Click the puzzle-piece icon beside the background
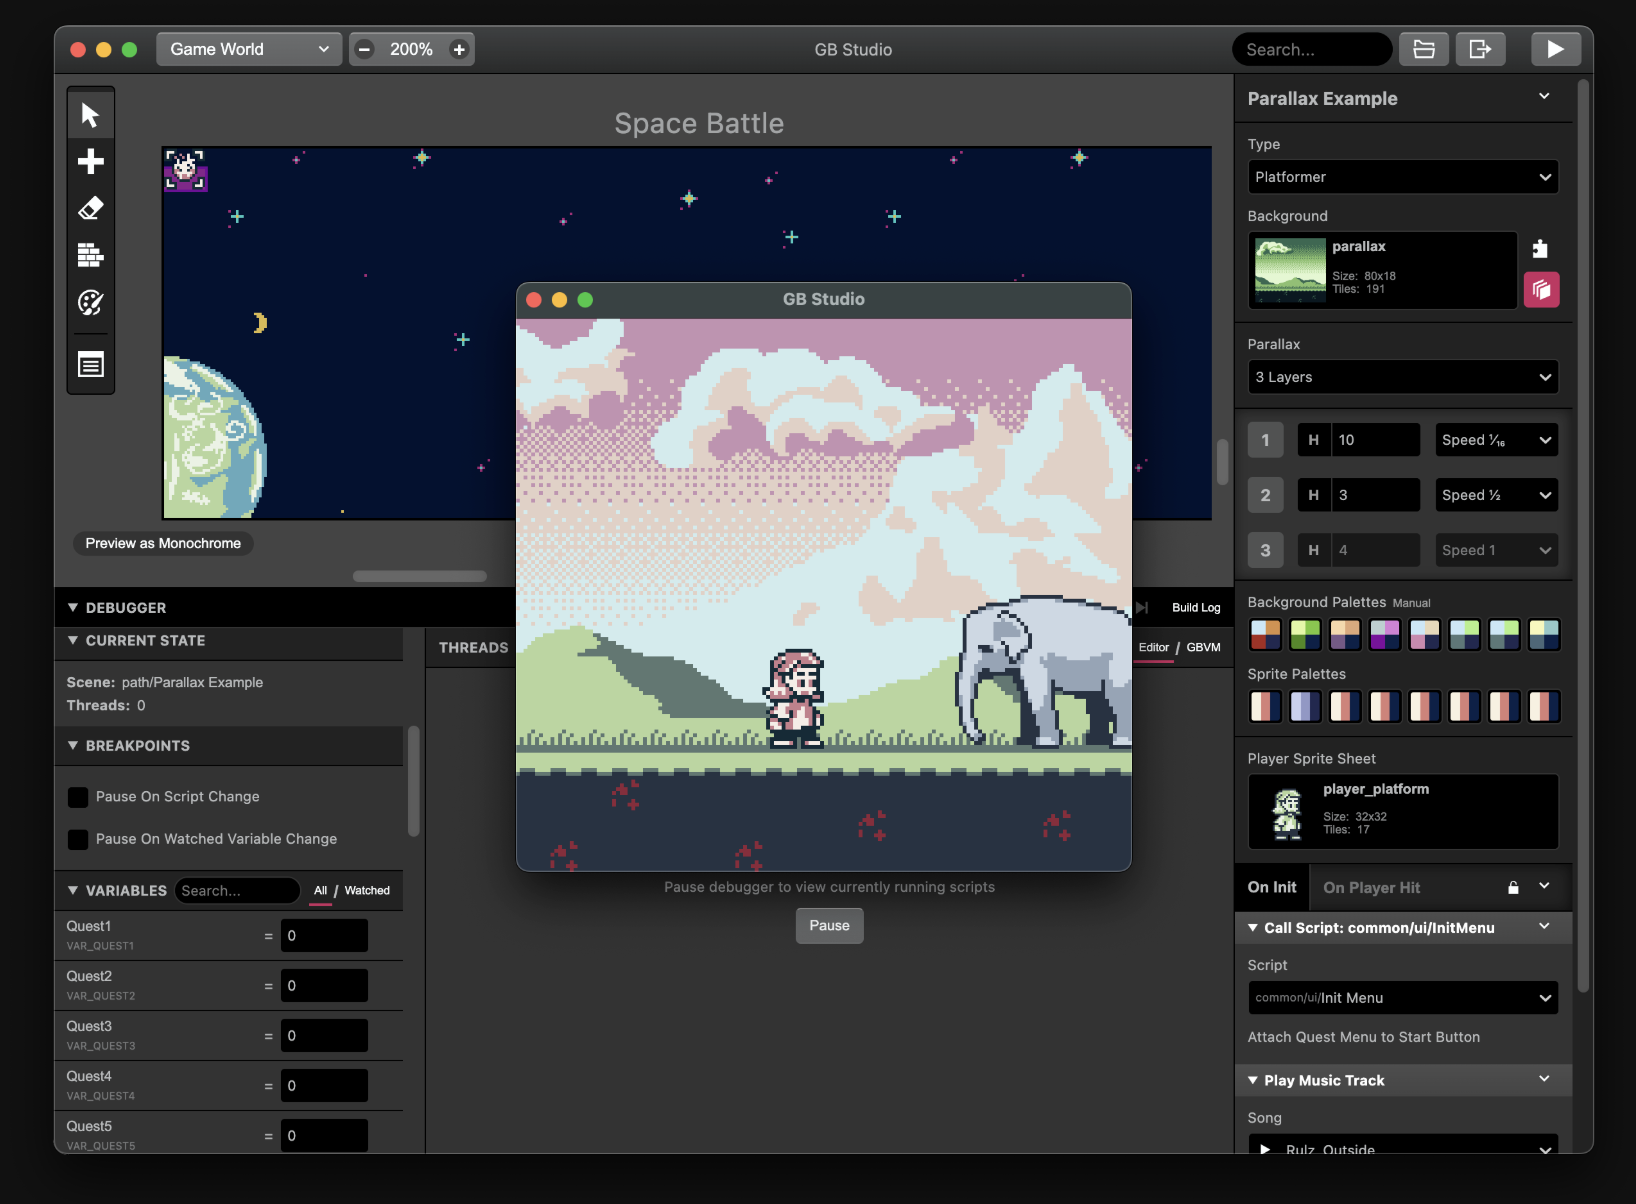 (1541, 248)
